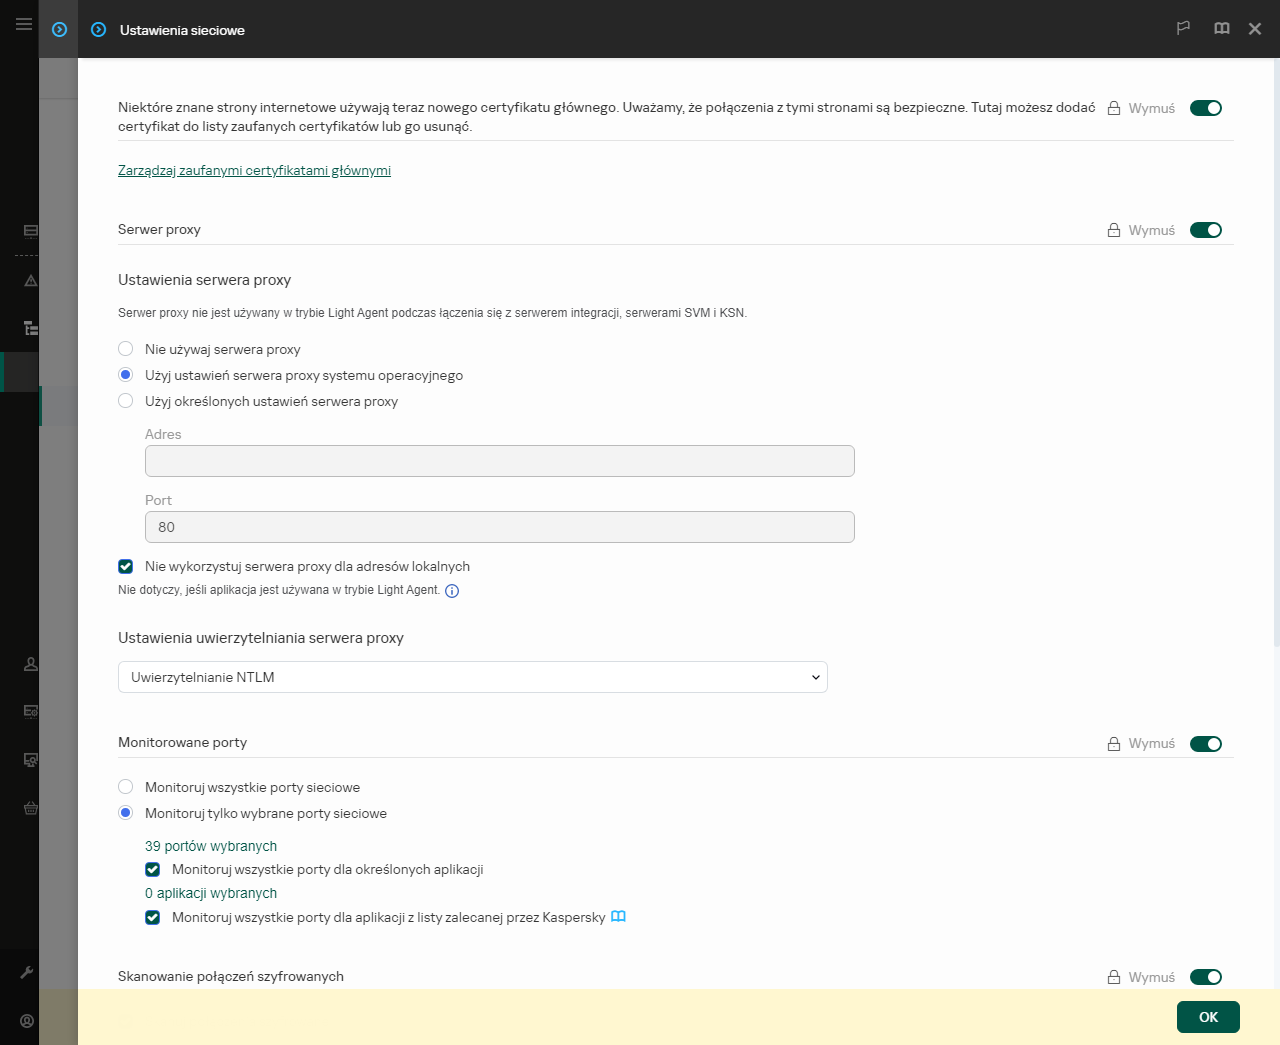Click the lock icon beside Serwer proxy
Image resolution: width=1280 pixels, height=1045 pixels.
(1112, 229)
